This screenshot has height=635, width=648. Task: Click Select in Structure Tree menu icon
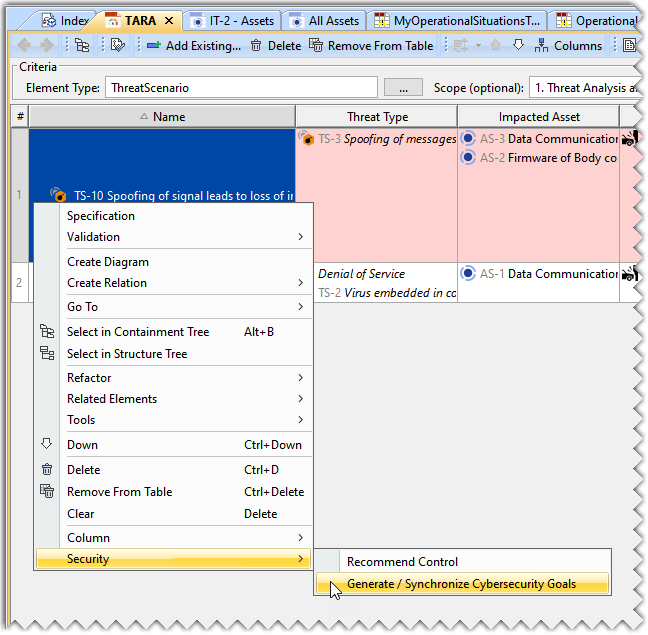pos(46,354)
